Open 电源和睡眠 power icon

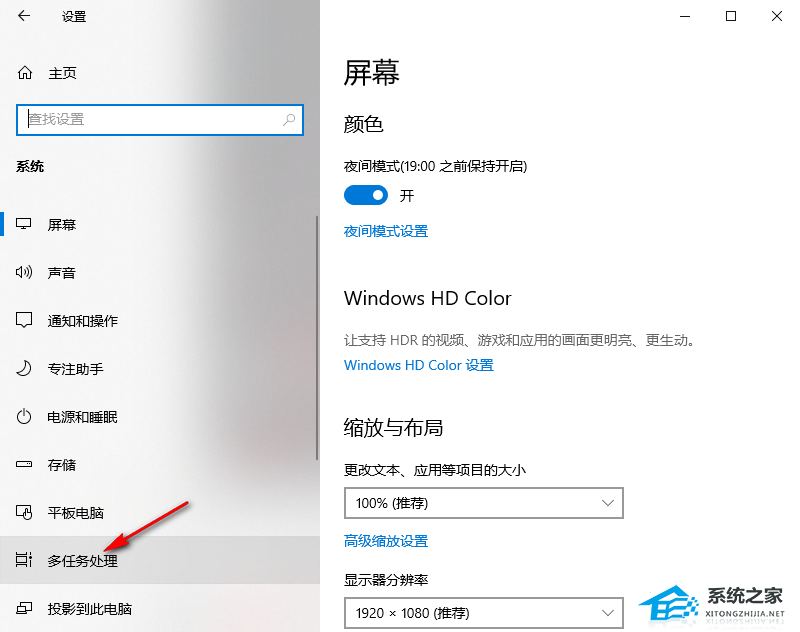coord(24,417)
